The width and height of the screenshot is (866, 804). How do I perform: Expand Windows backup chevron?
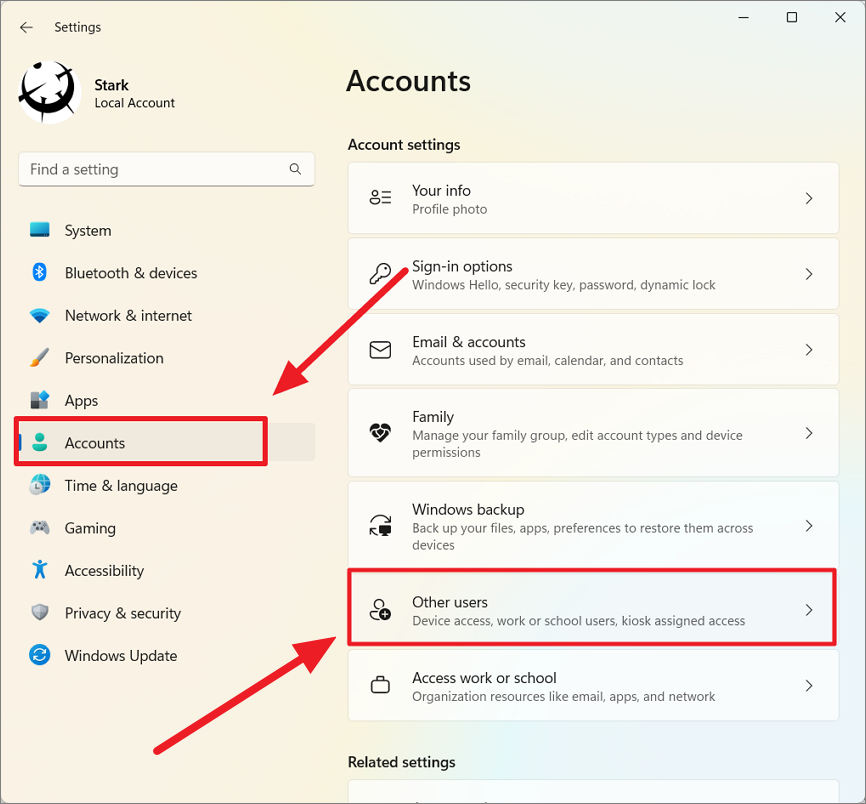[809, 526]
